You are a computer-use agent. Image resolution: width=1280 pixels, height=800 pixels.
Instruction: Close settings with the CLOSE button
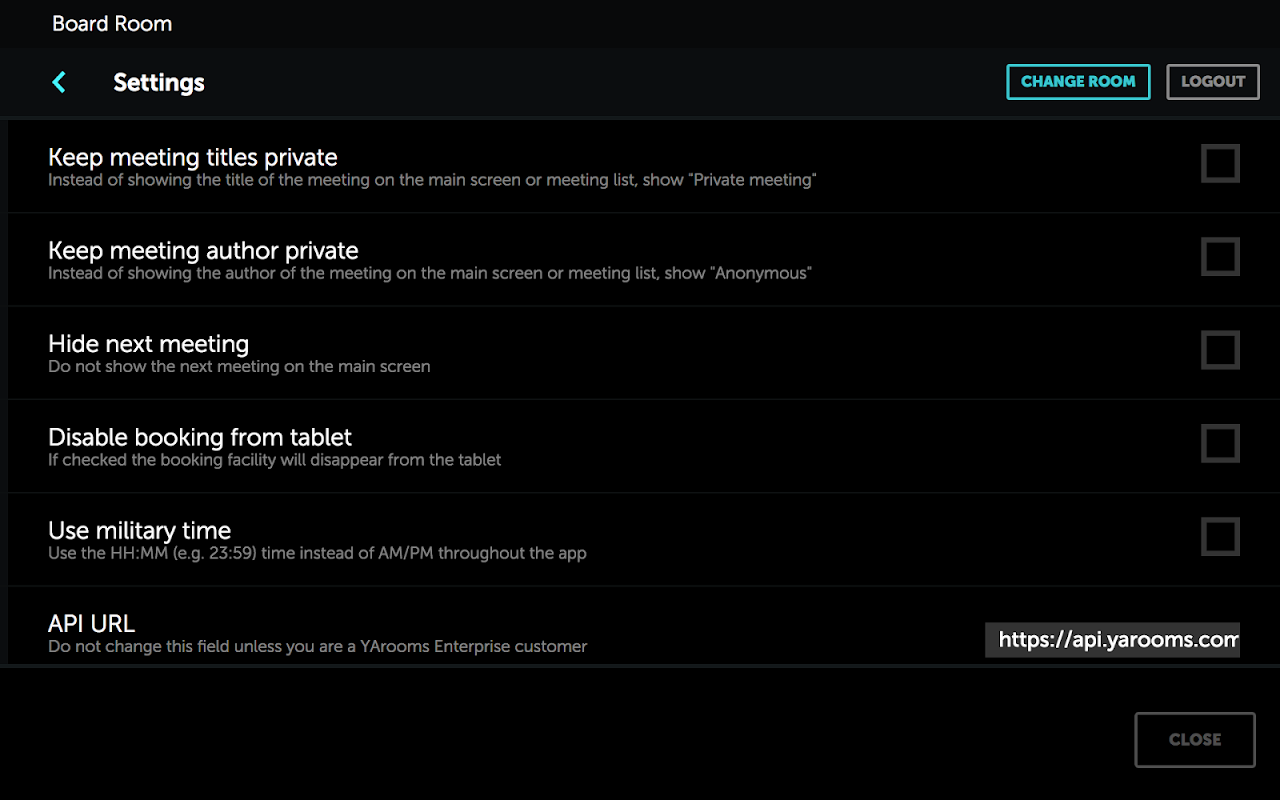(x=1194, y=740)
